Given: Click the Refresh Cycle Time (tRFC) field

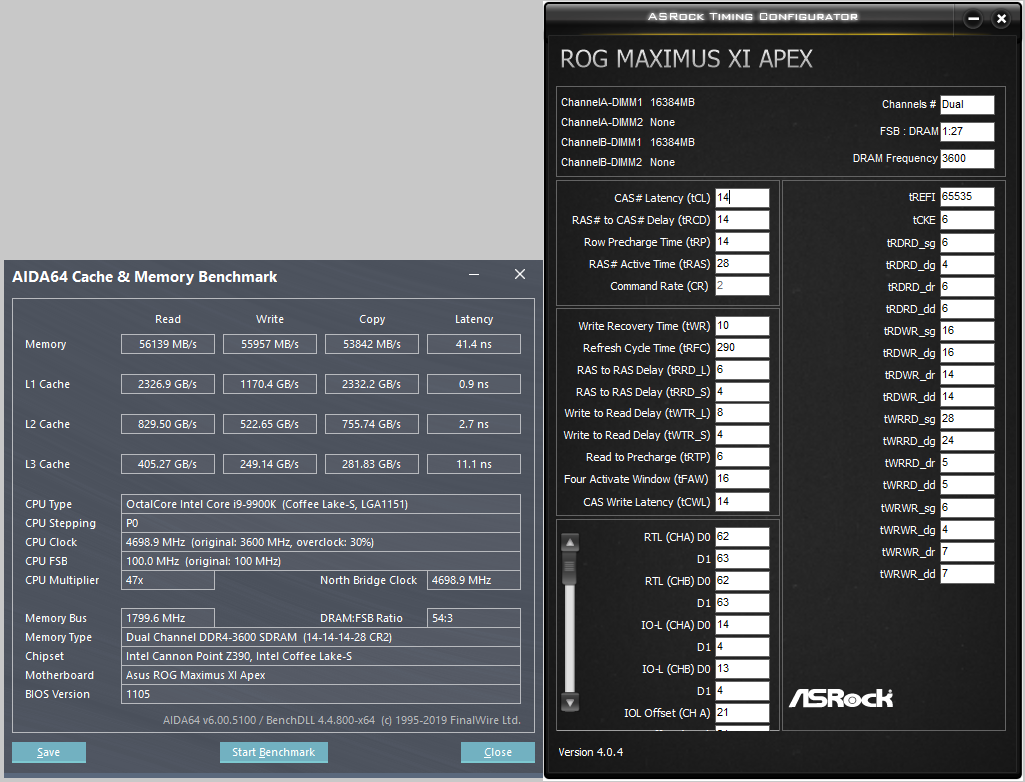Looking at the screenshot, I should [742, 348].
